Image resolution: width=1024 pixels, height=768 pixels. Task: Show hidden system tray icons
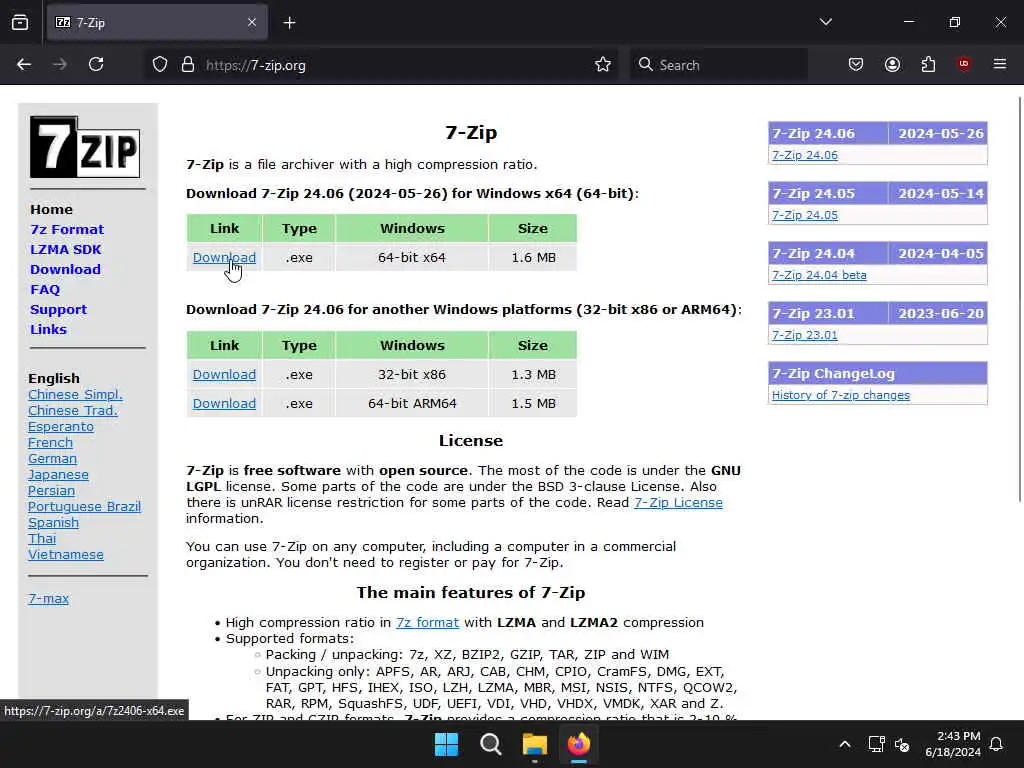[x=844, y=744]
